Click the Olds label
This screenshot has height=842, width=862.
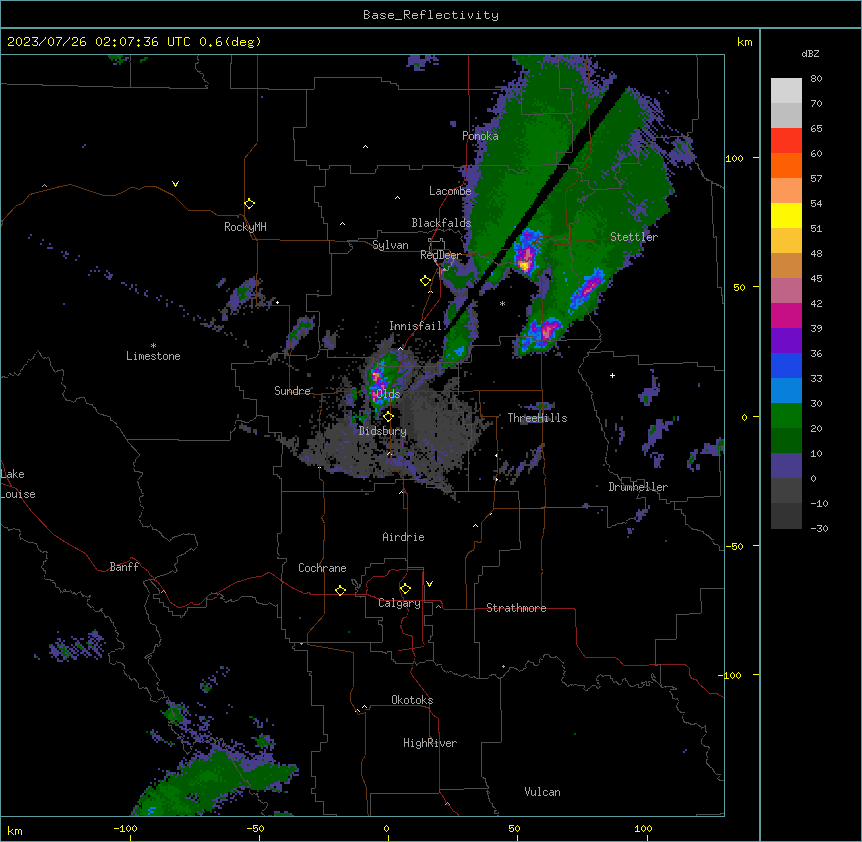point(388,394)
